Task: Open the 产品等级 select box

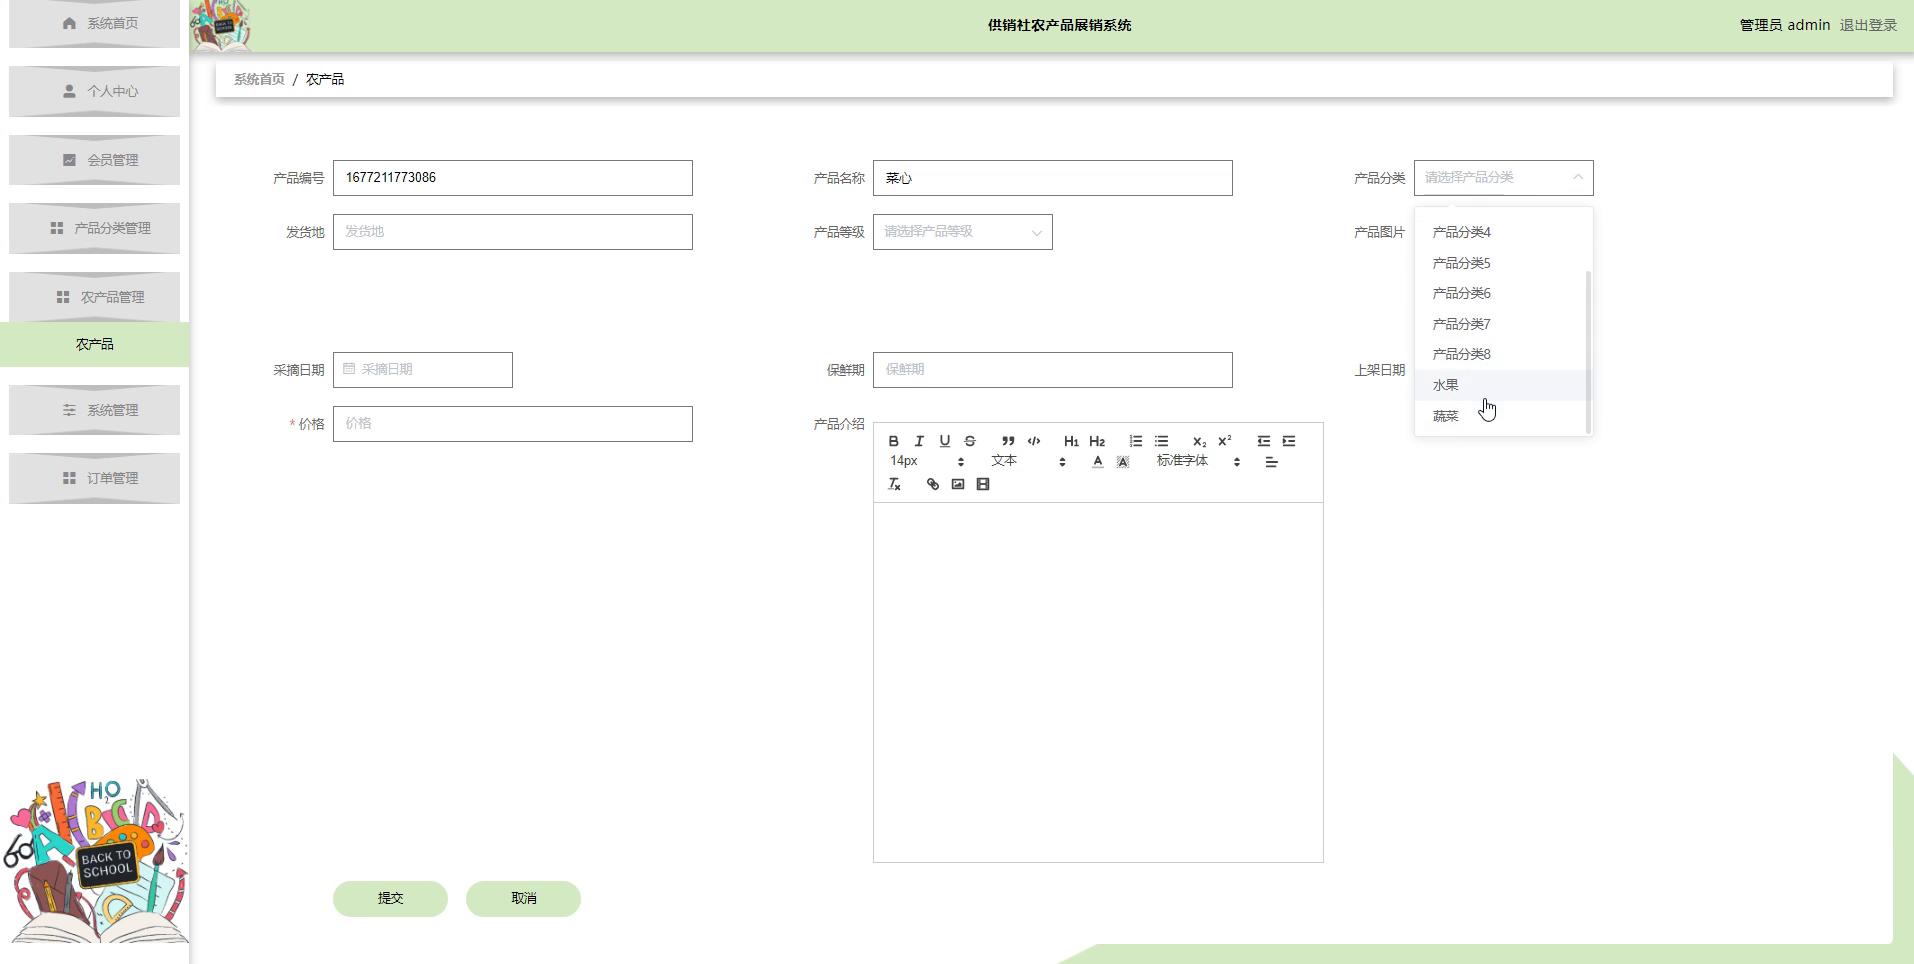Action: click(x=962, y=232)
